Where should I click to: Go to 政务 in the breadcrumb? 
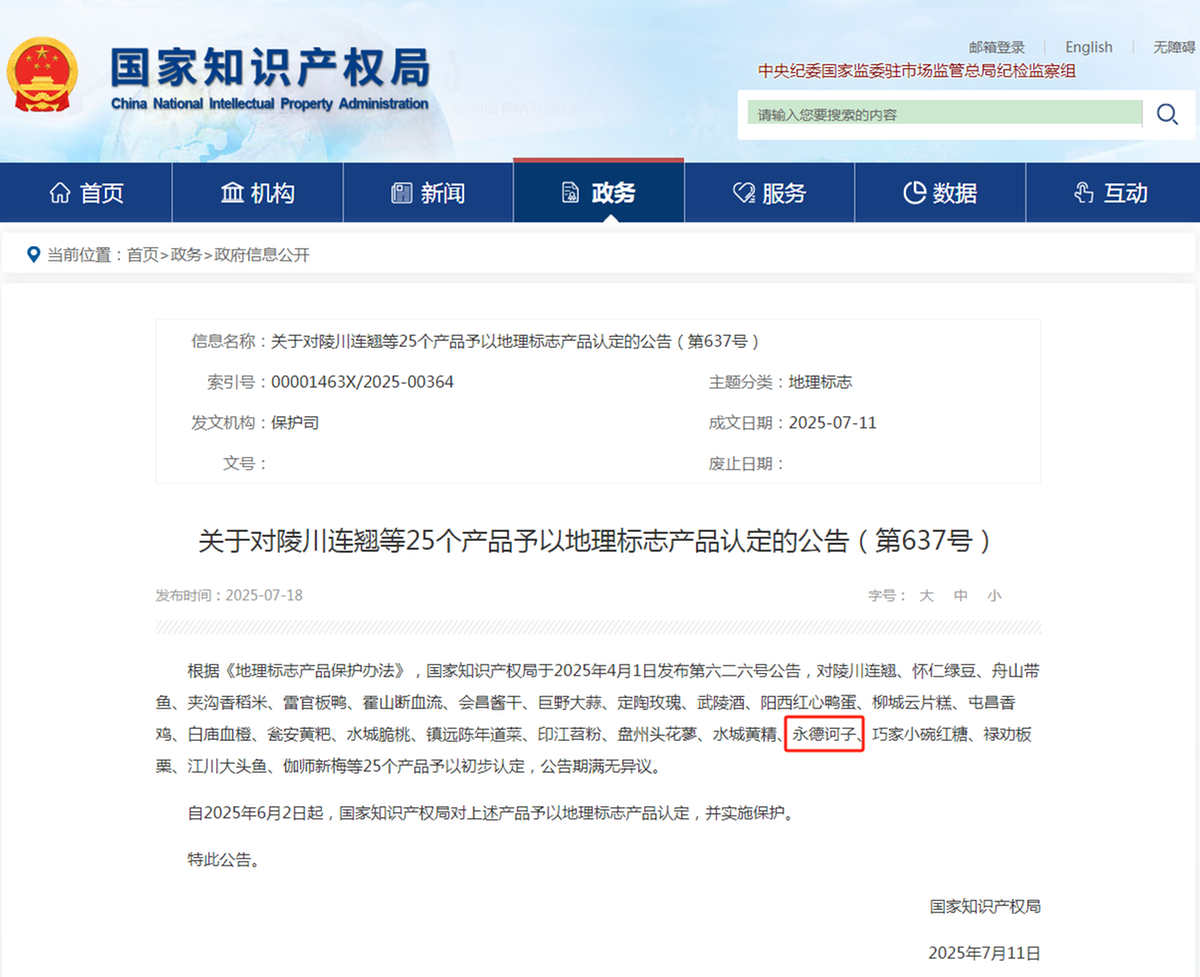tap(186, 255)
